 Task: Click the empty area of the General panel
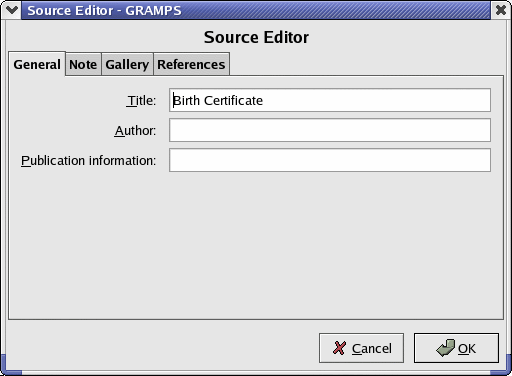[256, 245]
